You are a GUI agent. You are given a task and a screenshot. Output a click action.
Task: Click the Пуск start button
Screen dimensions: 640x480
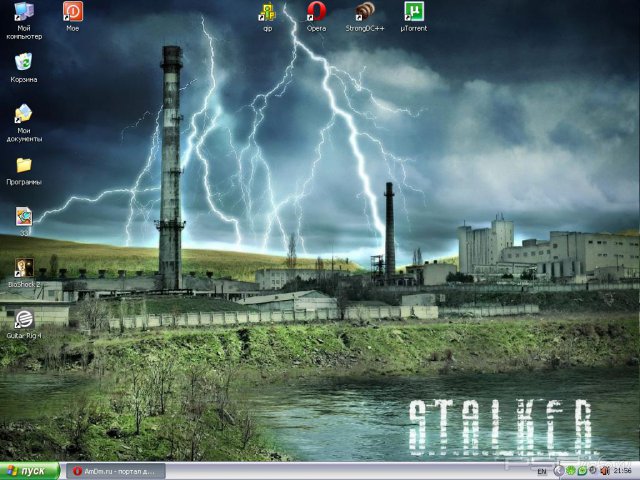[30, 470]
